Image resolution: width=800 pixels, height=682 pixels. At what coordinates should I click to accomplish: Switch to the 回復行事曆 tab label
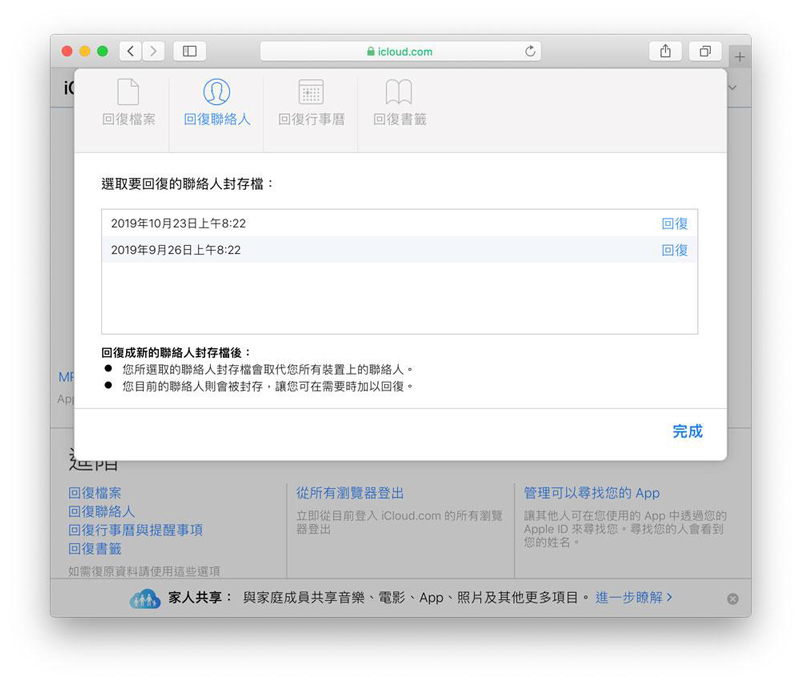[x=311, y=119]
